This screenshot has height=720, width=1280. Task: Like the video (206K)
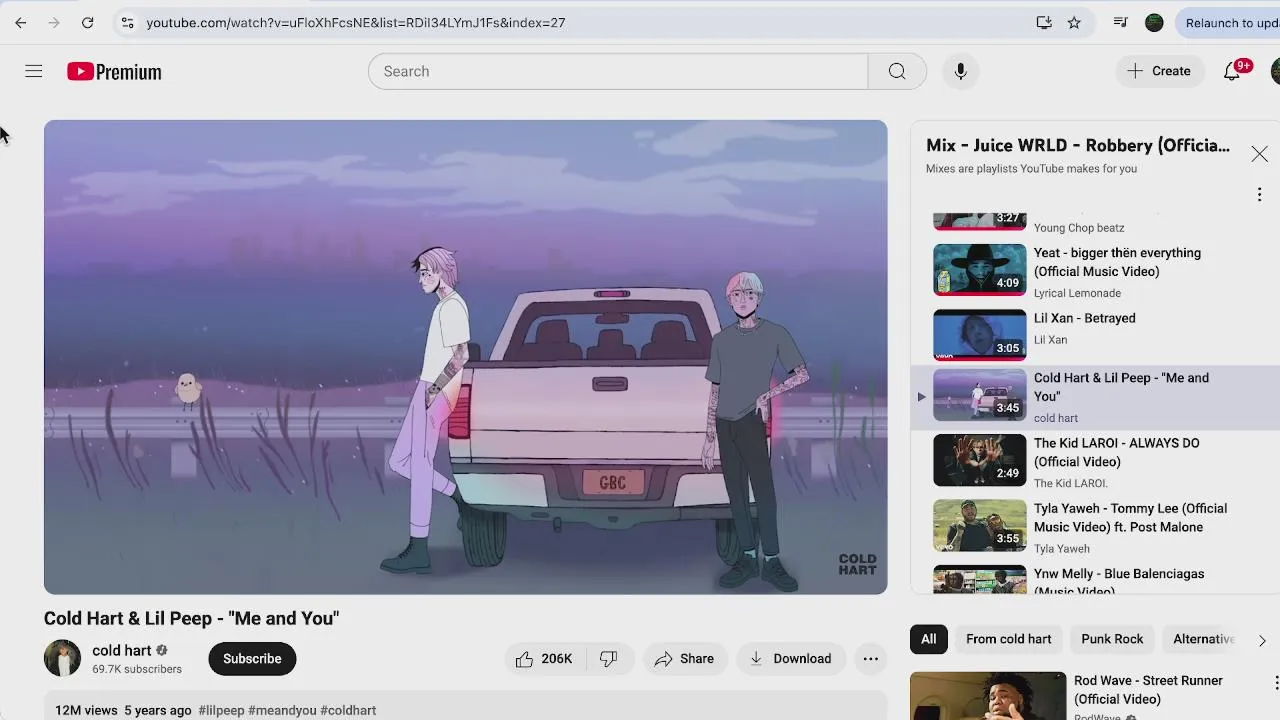pyautogui.click(x=545, y=658)
